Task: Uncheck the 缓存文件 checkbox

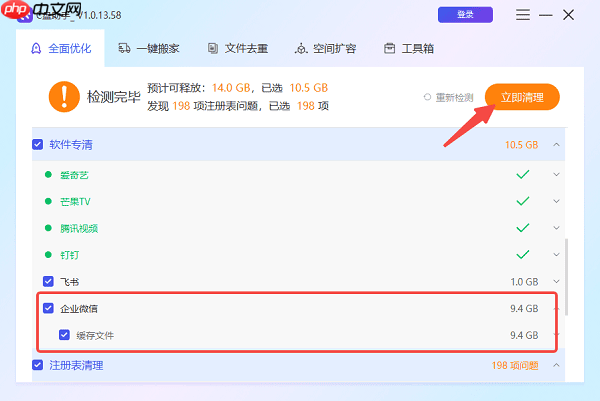Action: (64, 335)
